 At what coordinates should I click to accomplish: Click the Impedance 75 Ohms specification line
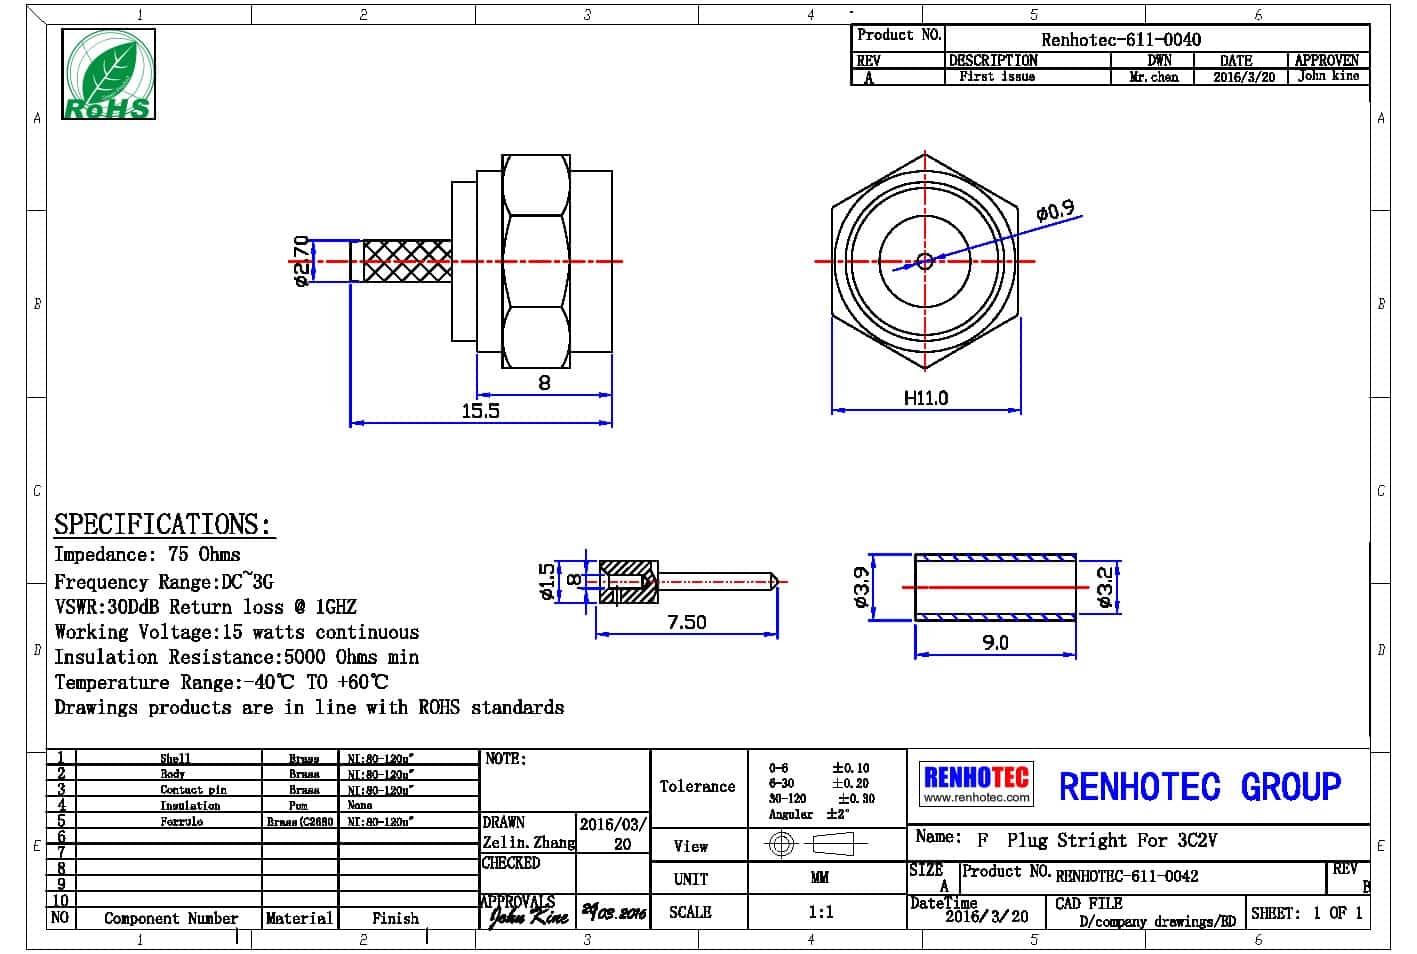pyautogui.click(x=147, y=554)
